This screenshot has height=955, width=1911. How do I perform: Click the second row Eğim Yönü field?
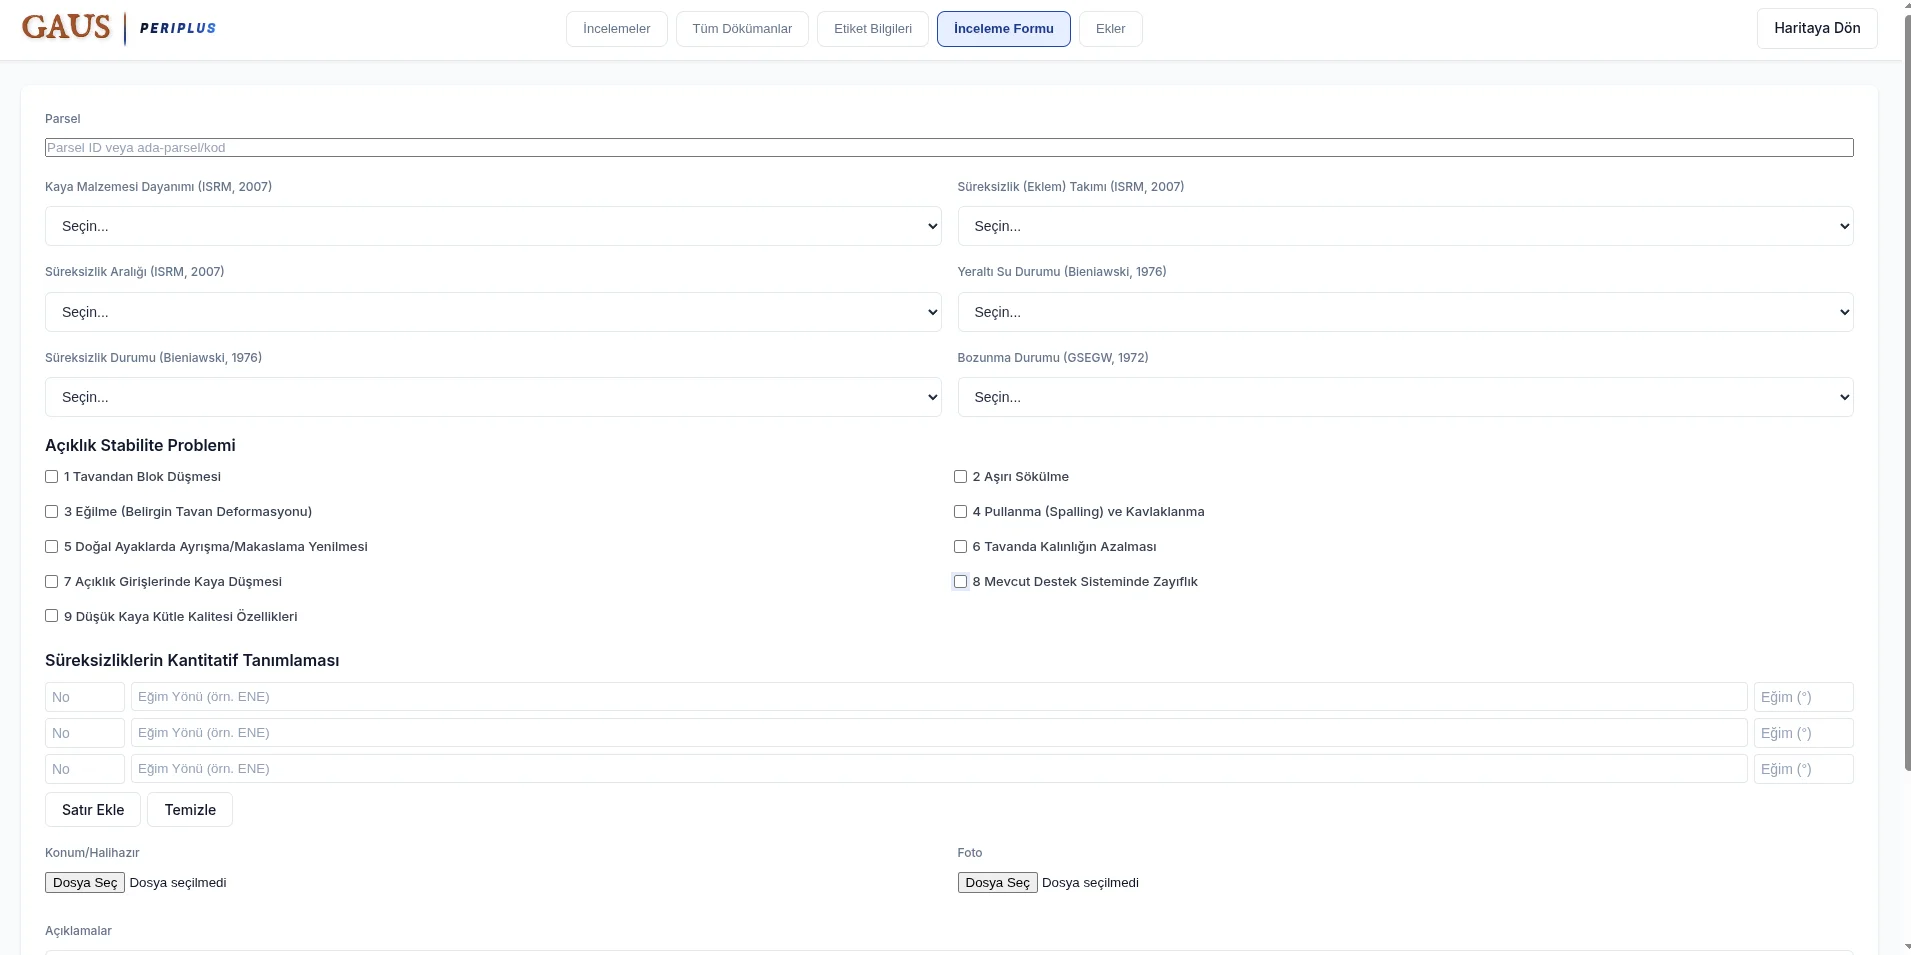pyautogui.click(x=939, y=733)
